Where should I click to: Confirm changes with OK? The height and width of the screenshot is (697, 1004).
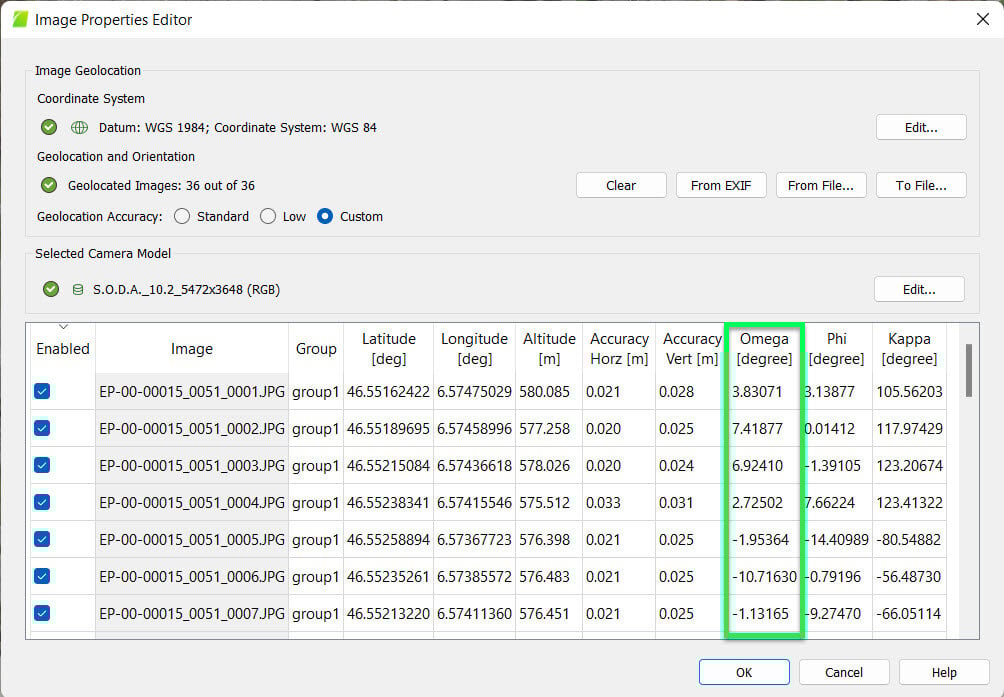743,672
